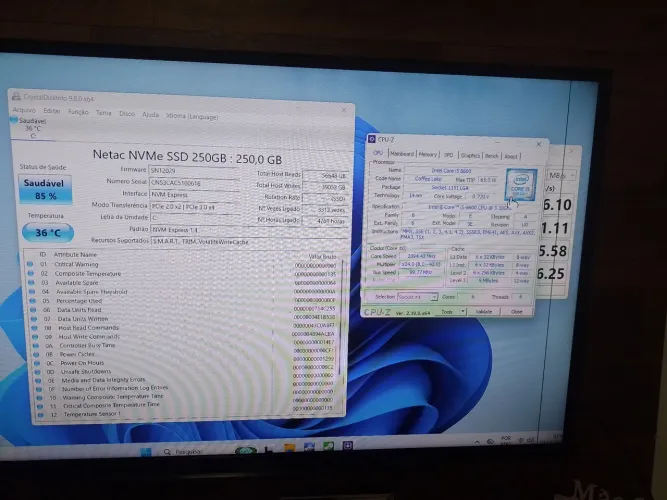The image size is (667, 500).
Task: Open the Windows Start menu
Action: tap(145, 451)
